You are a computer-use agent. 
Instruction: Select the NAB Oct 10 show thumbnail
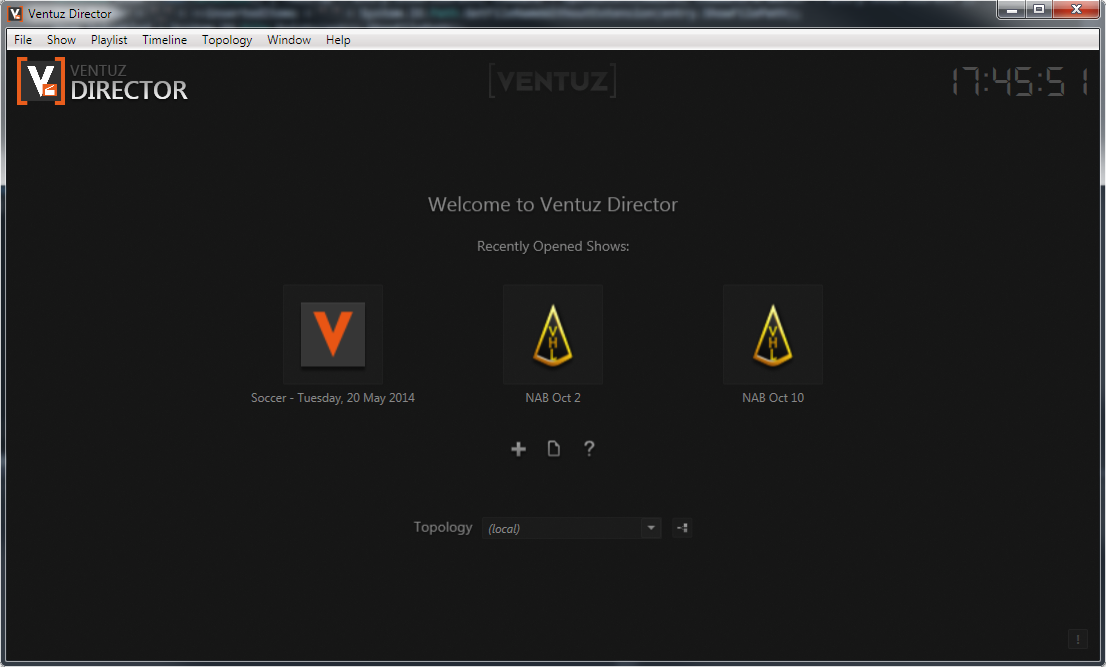(x=773, y=334)
